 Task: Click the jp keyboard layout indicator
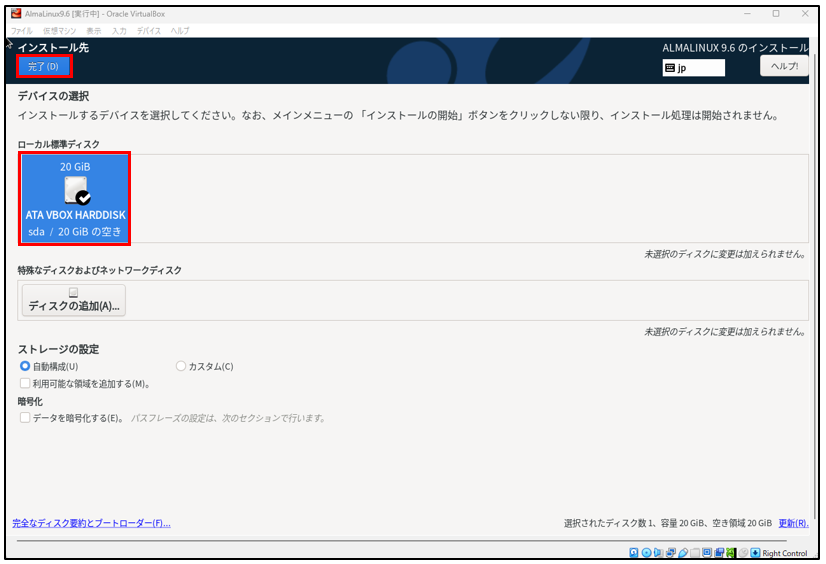tap(692, 68)
